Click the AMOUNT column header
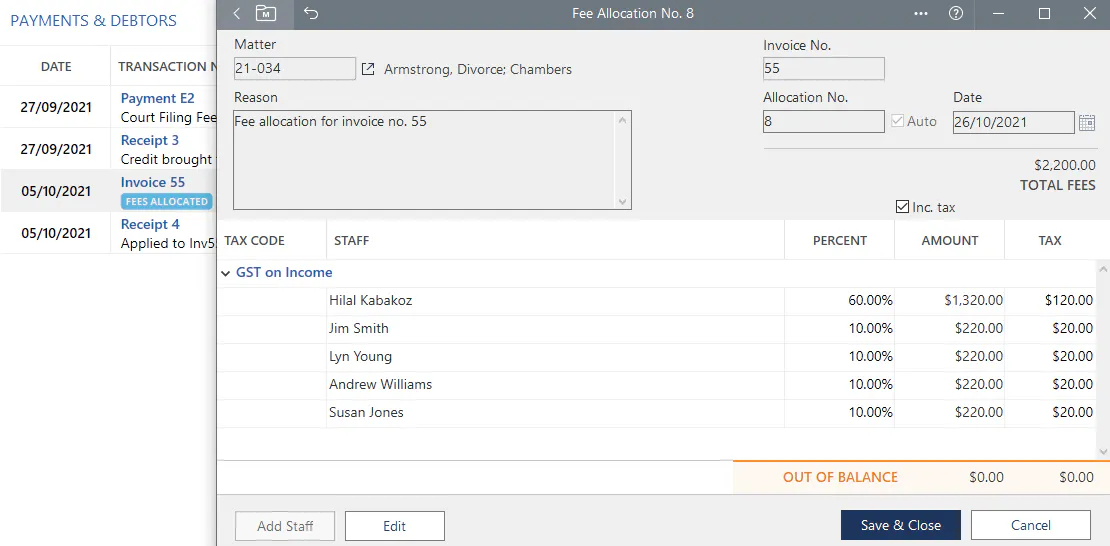 (x=949, y=240)
